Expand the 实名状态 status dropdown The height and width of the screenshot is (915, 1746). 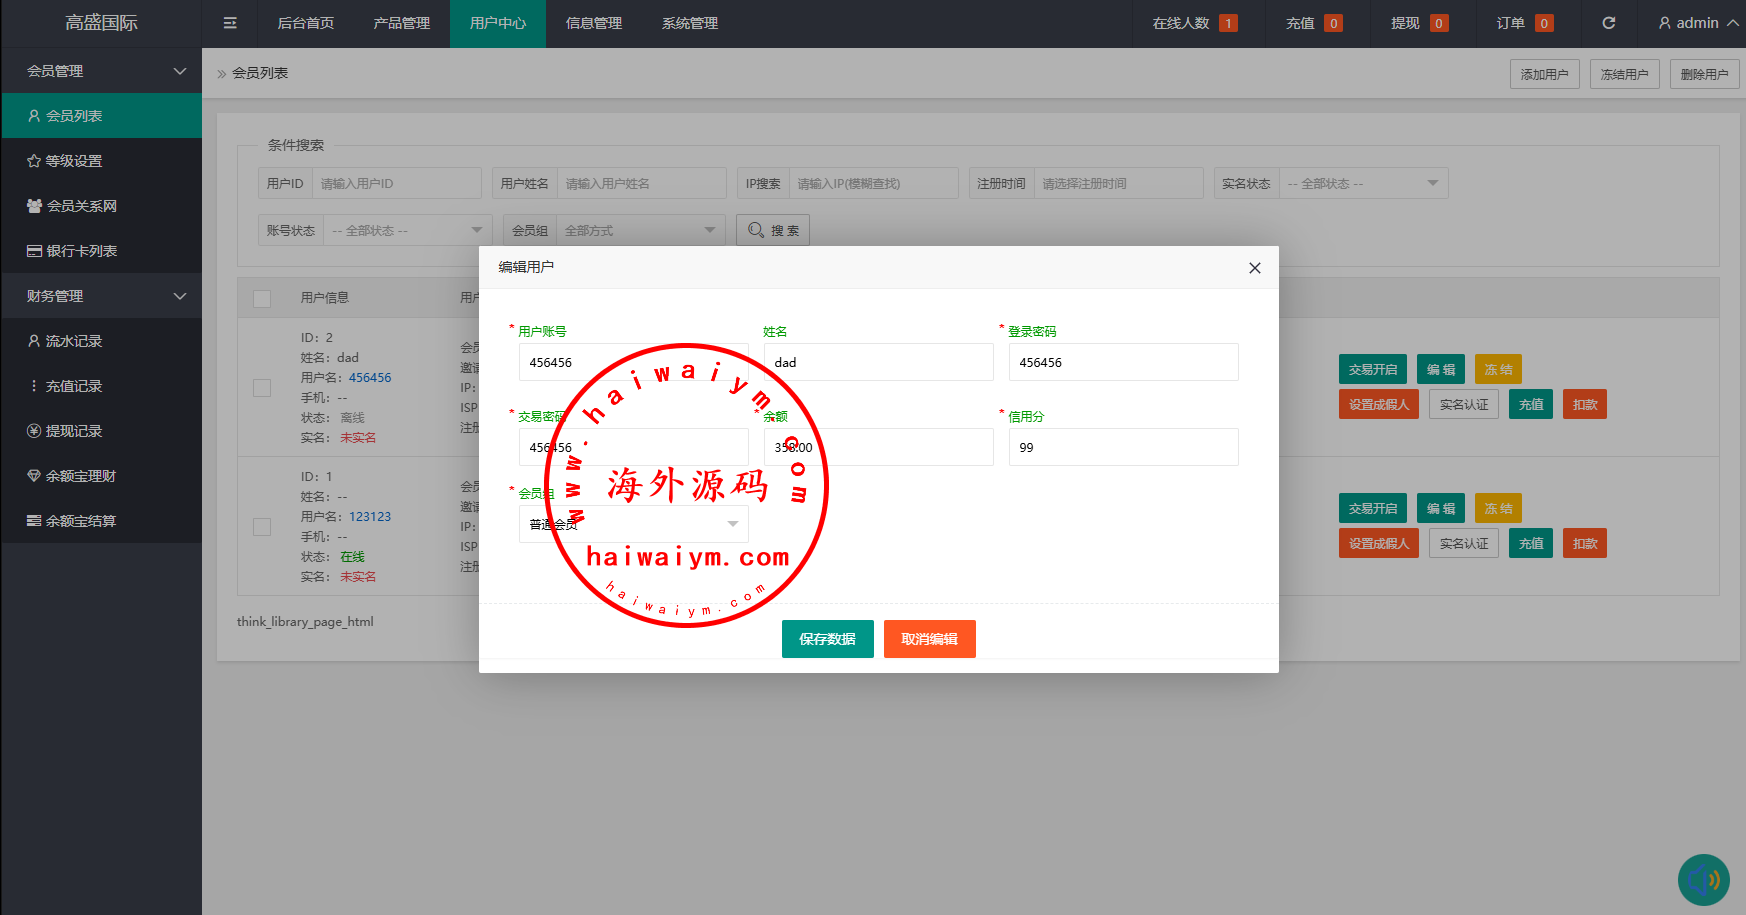click(x=1363, y=183)
